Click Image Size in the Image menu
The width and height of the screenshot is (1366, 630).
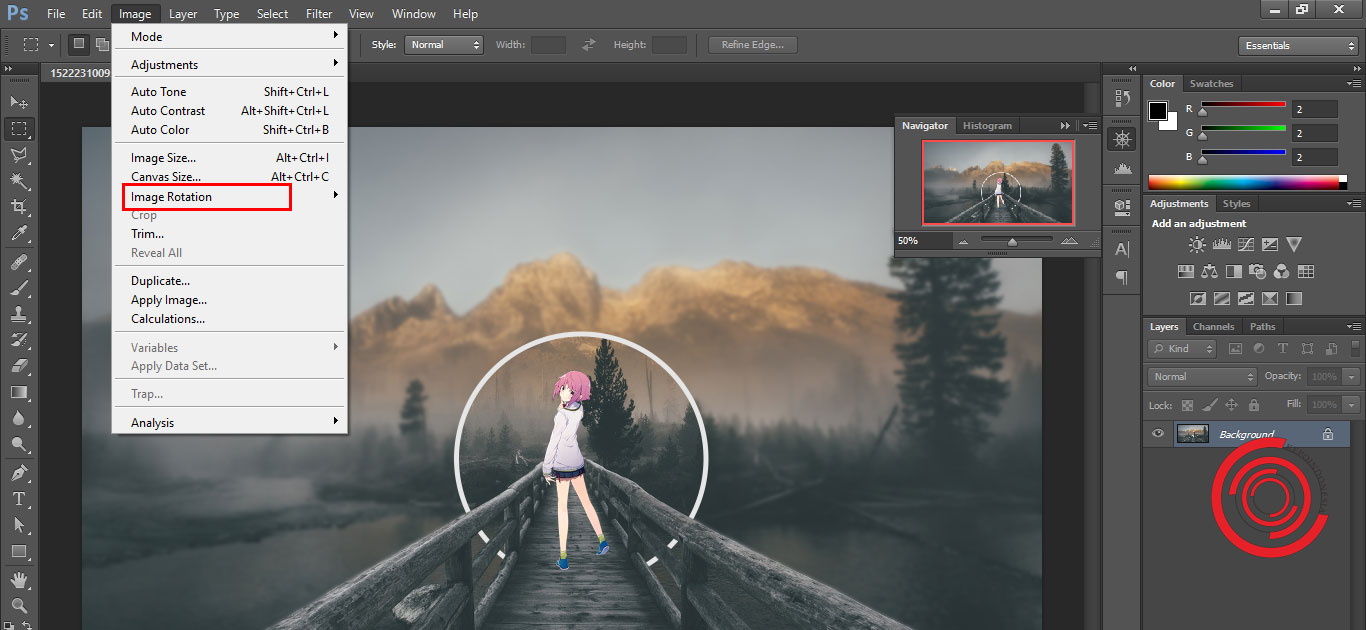coord(230,158)
